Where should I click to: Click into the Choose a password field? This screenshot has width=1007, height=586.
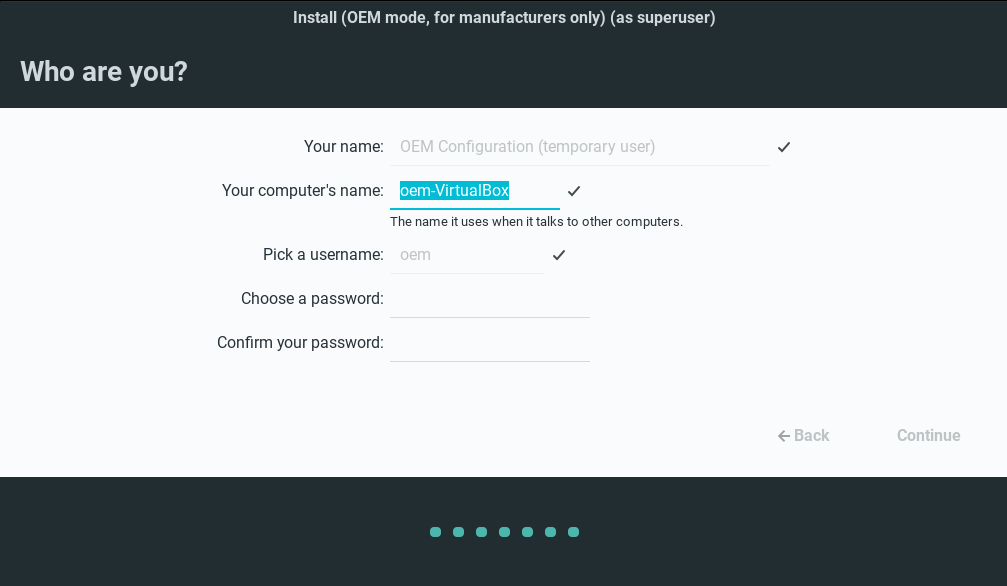(x=489, y=299)
